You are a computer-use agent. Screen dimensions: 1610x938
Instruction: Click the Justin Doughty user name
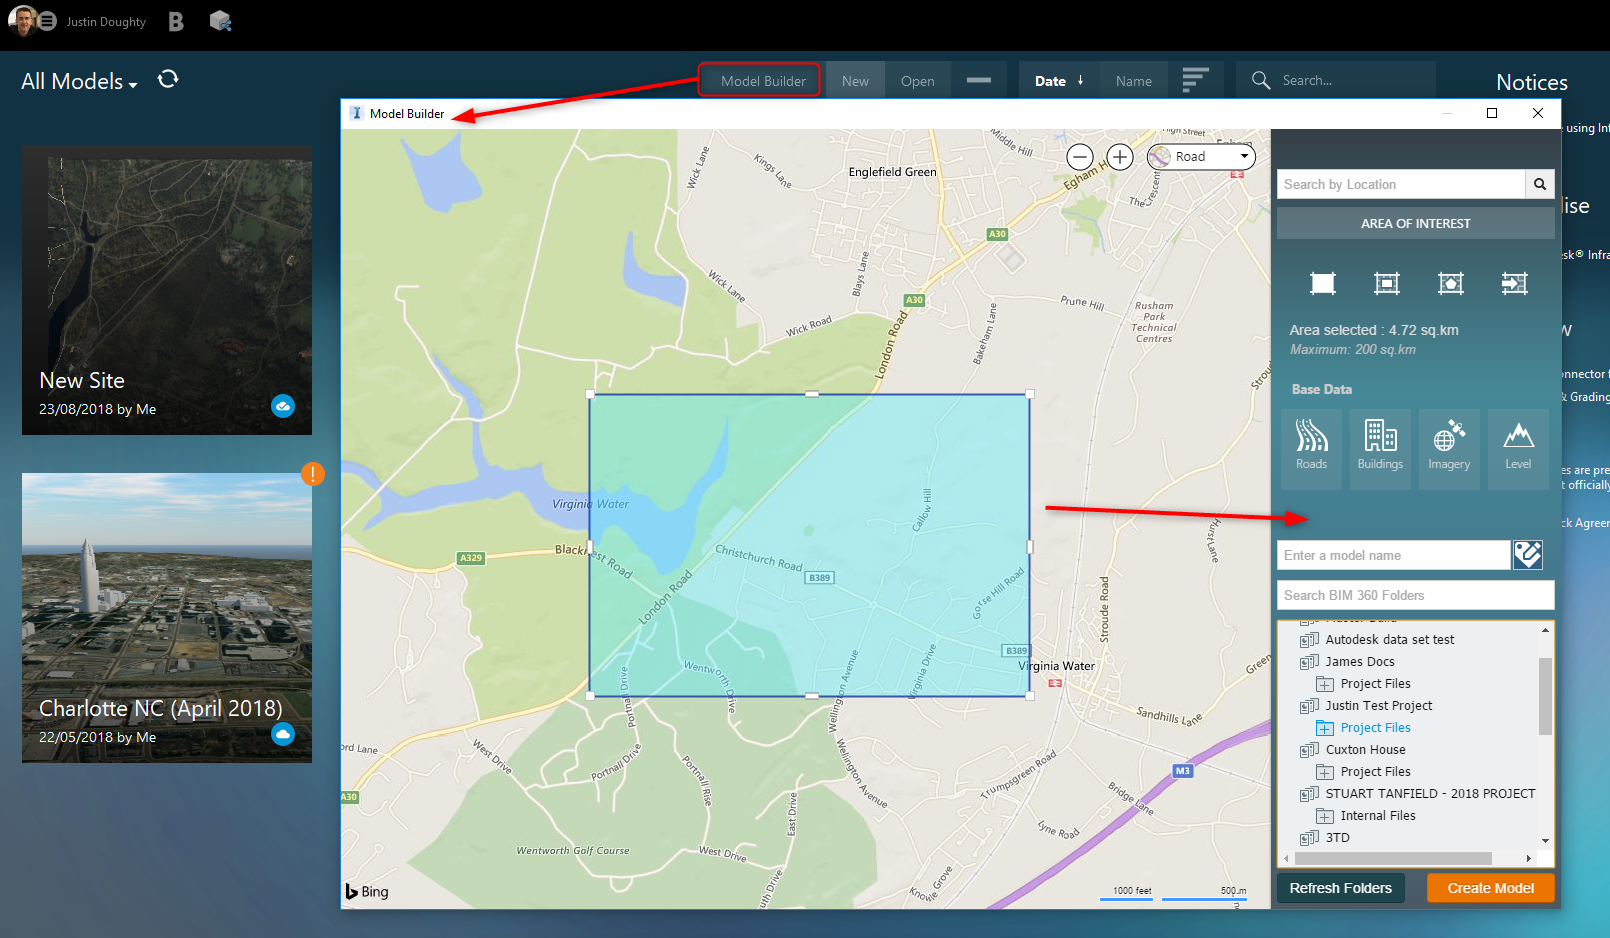pyautogui.click(x=106, y=22)
